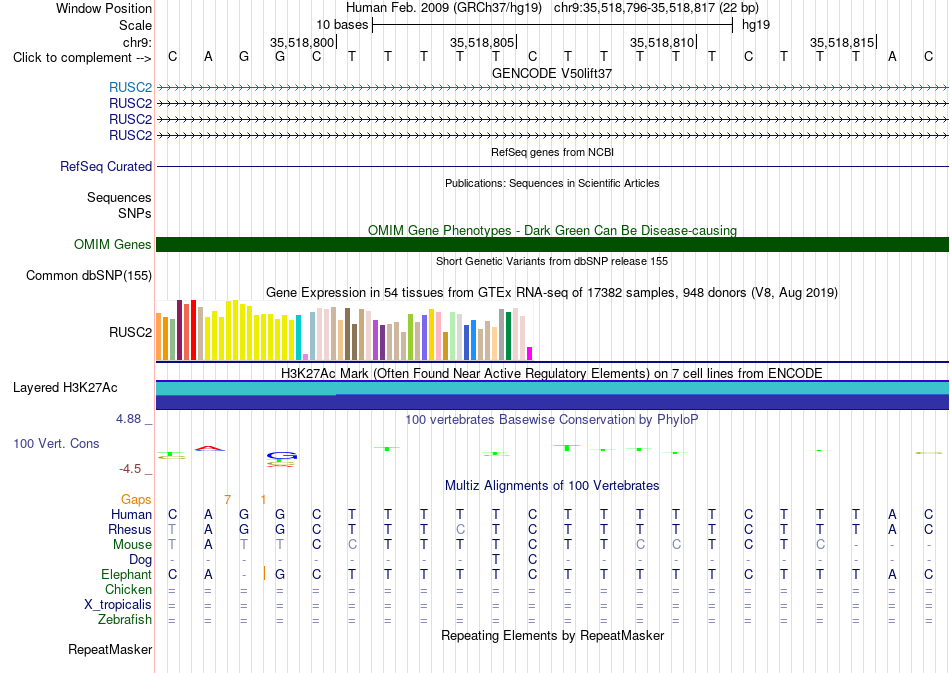Image resolution: width=950 pixels, height=673 pixels.
Task: Open the light blue RUSC2 transcript label
Action: (130, 87)
